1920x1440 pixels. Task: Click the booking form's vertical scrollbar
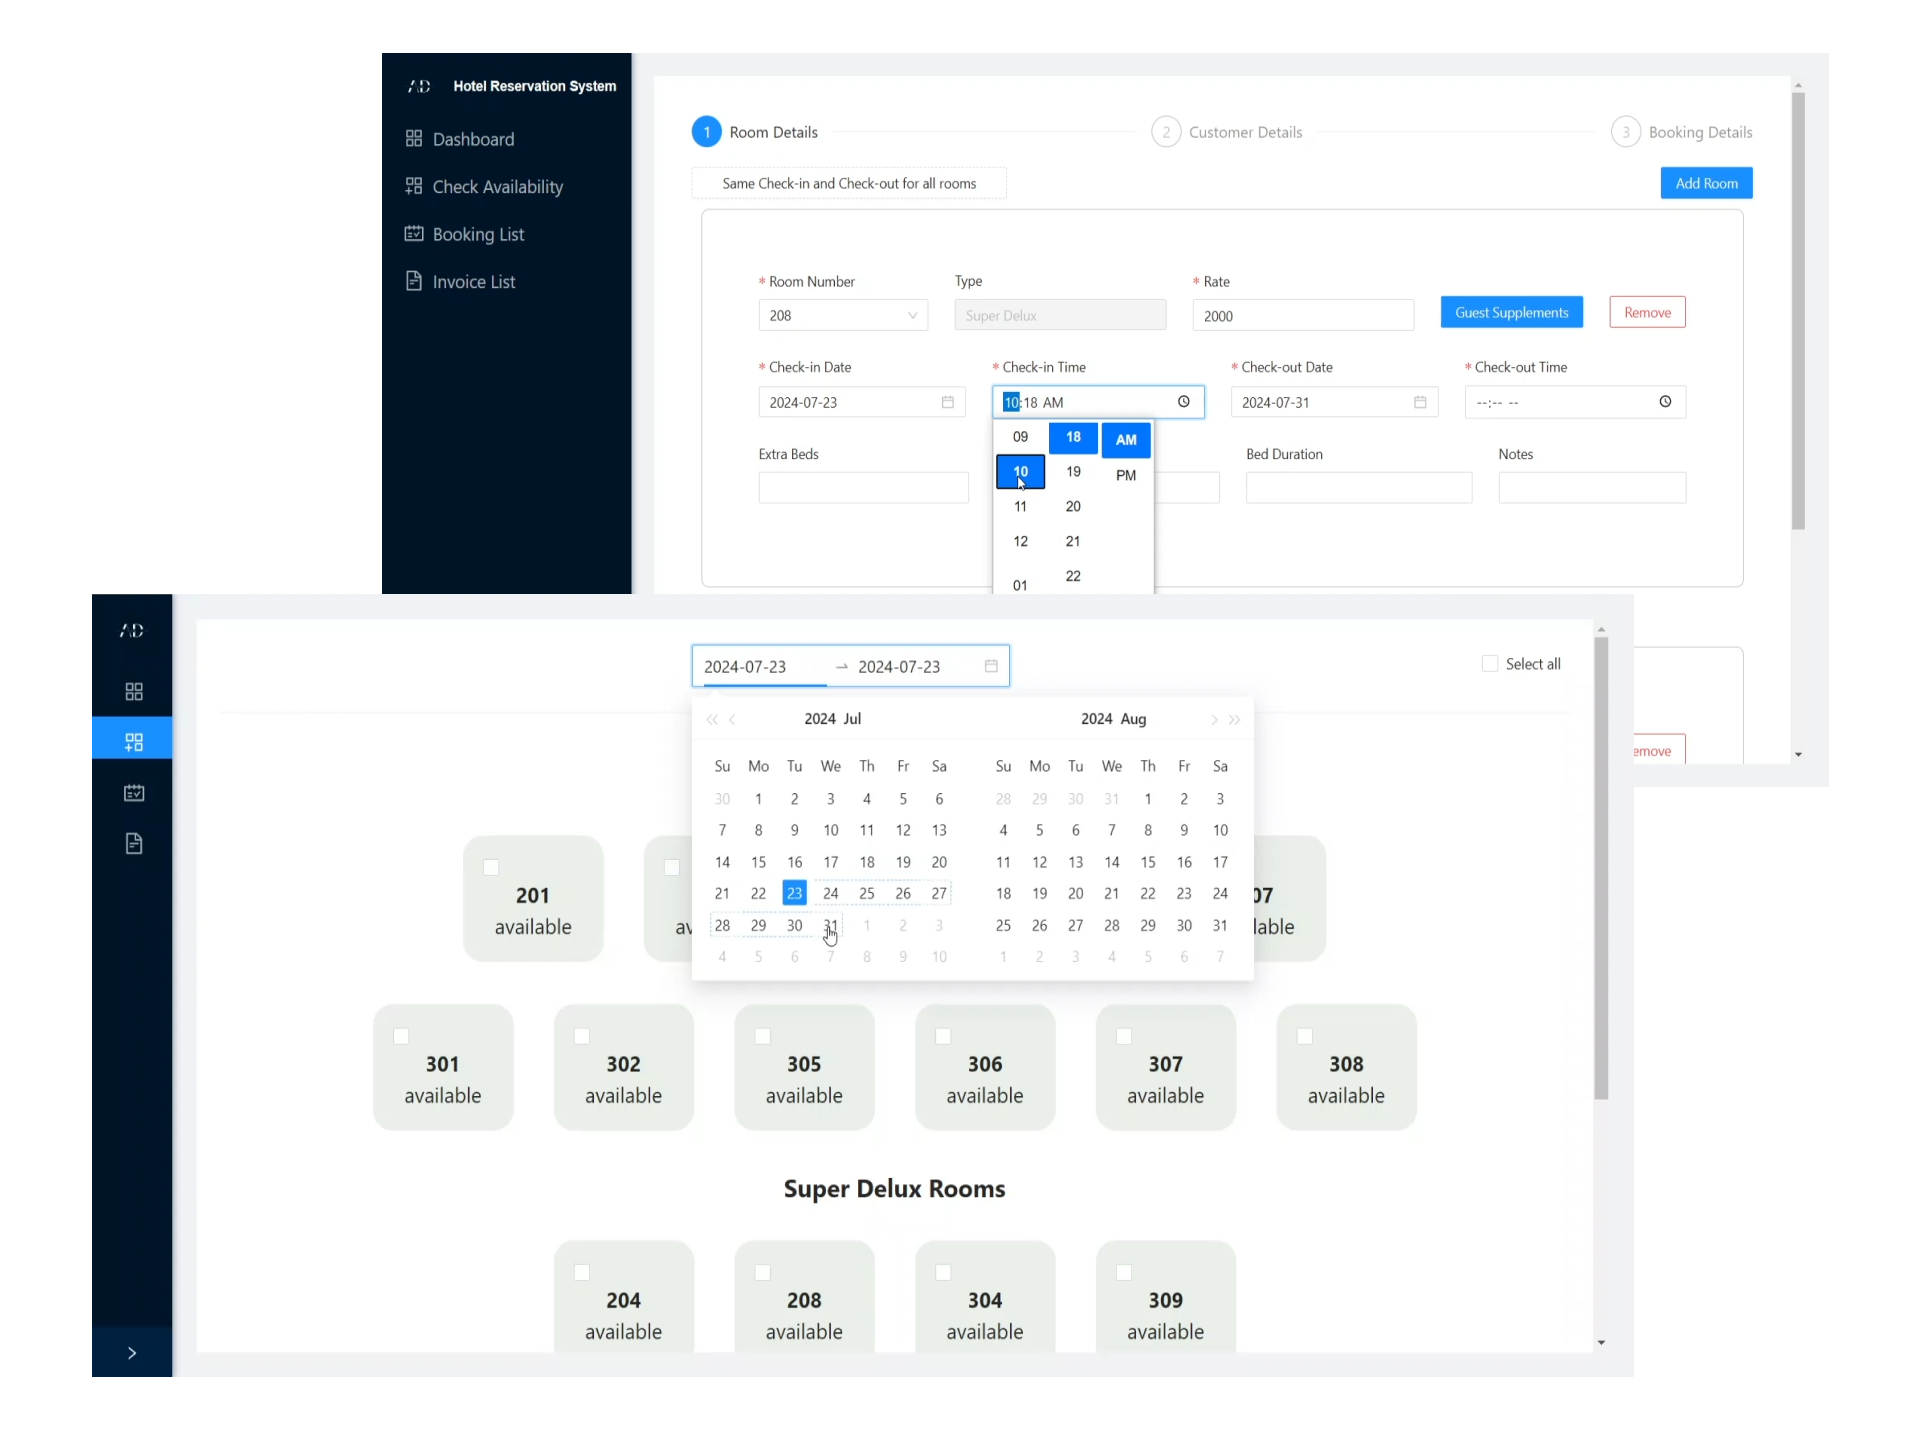(1798, 310)
